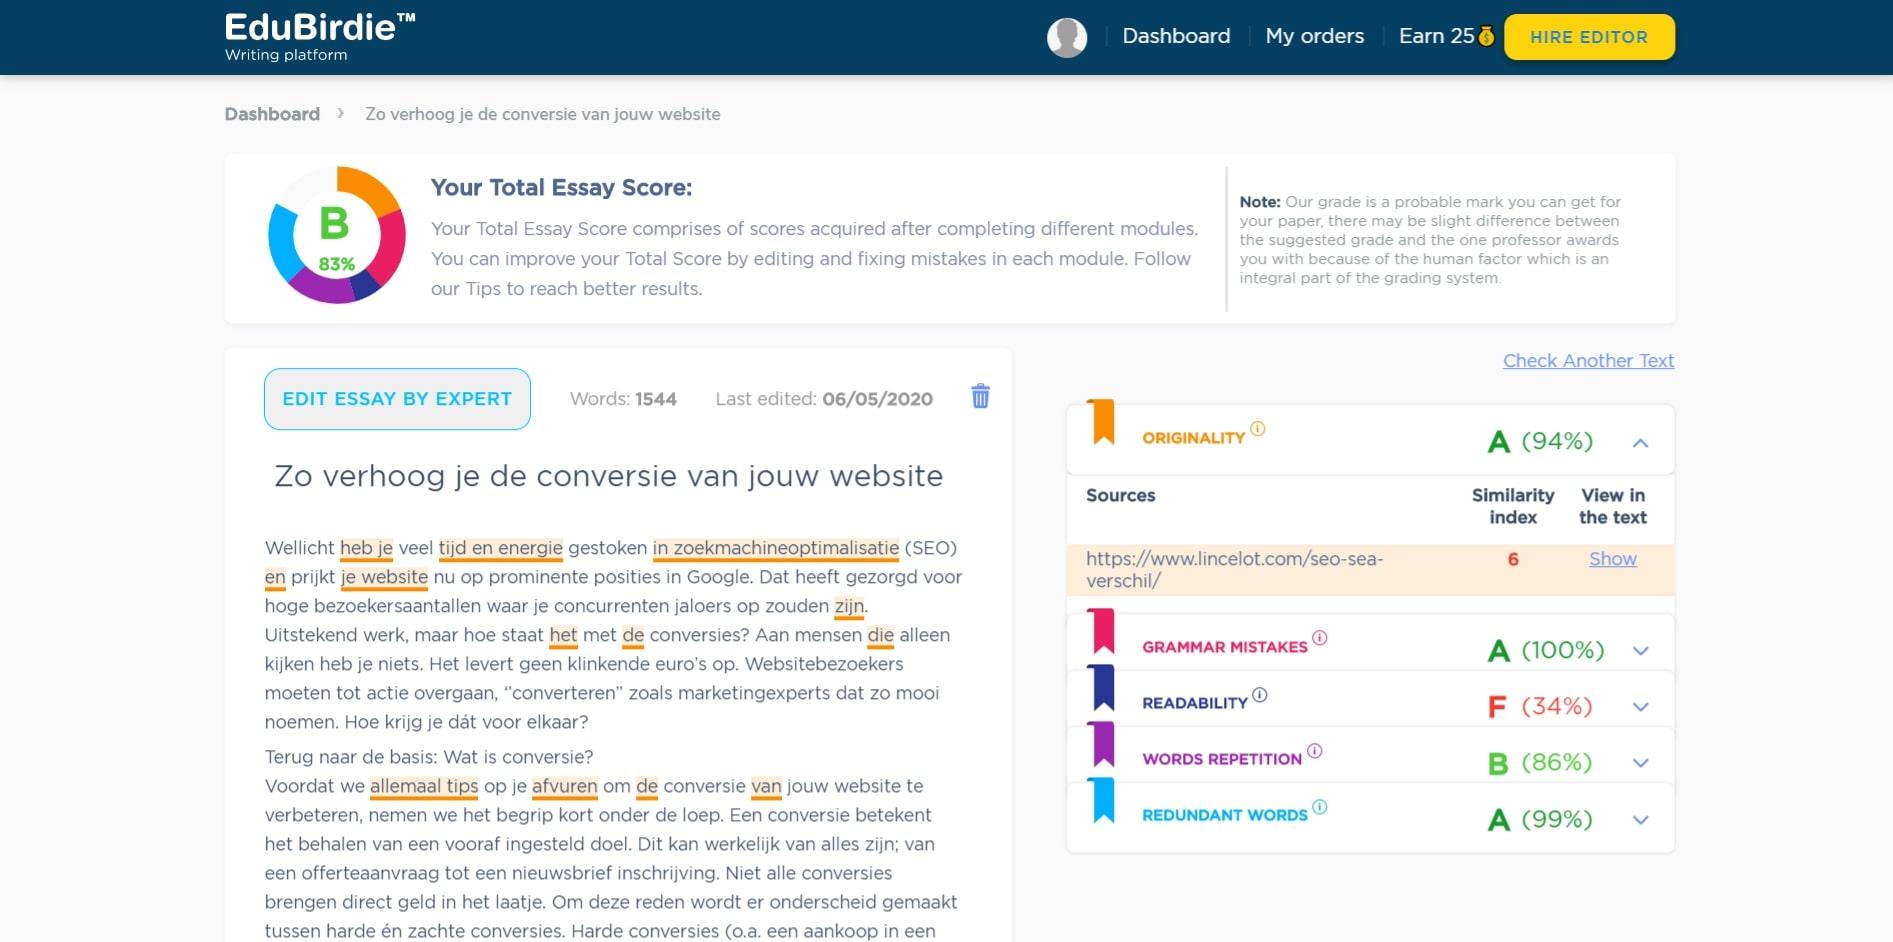Click the Originality grade A (94%)
1893x942 pixels.
pyautogui.click(x=1540, y=441)
